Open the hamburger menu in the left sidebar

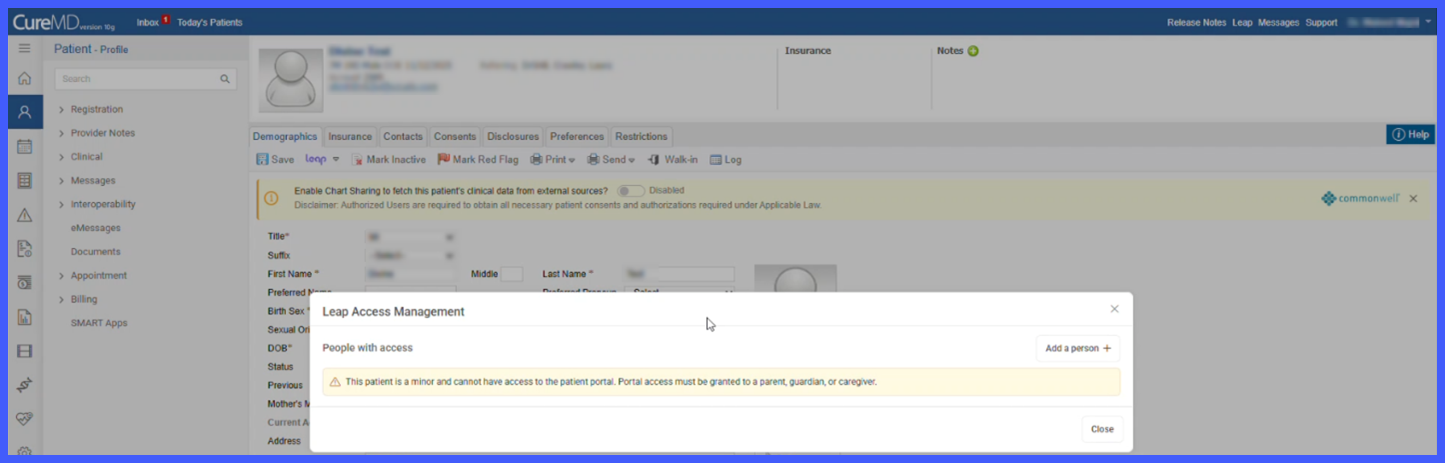coord(24,48)
